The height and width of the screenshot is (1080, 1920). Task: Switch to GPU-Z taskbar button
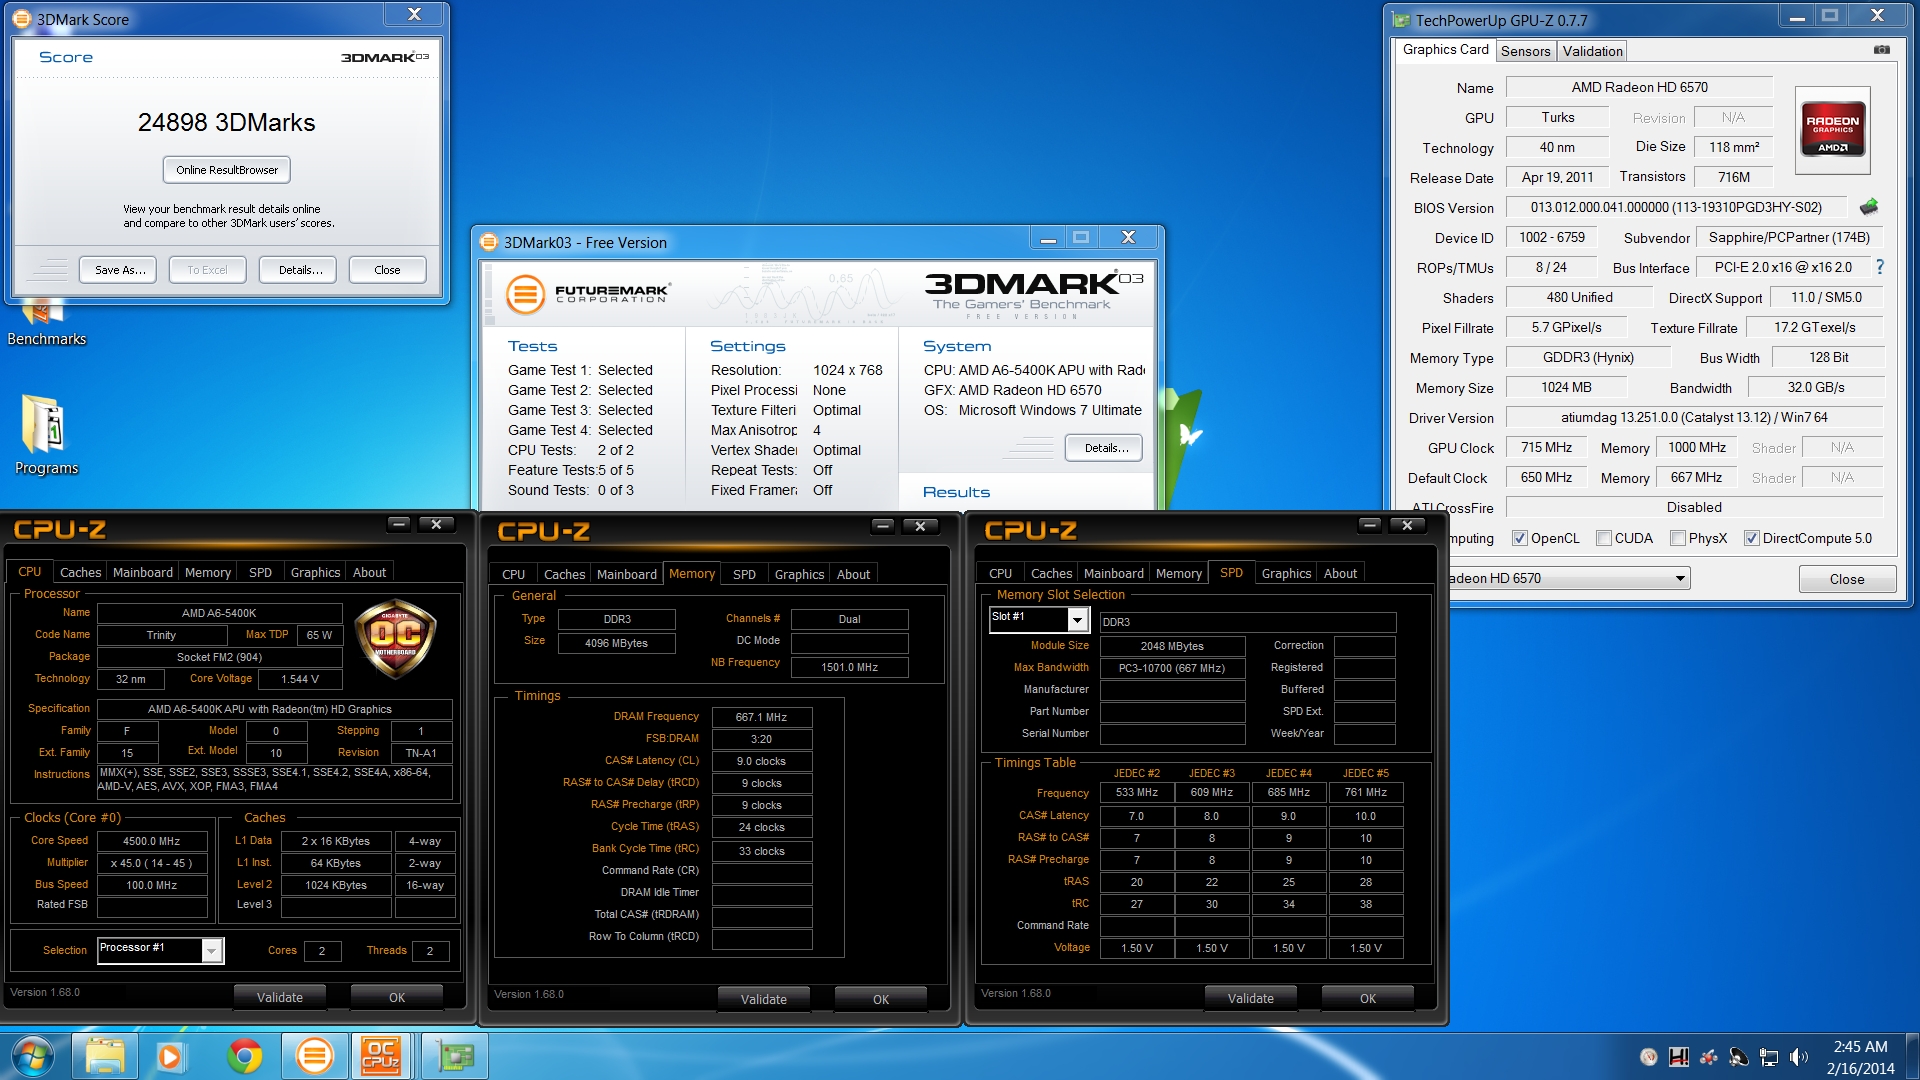click(x=455, y=1056)
